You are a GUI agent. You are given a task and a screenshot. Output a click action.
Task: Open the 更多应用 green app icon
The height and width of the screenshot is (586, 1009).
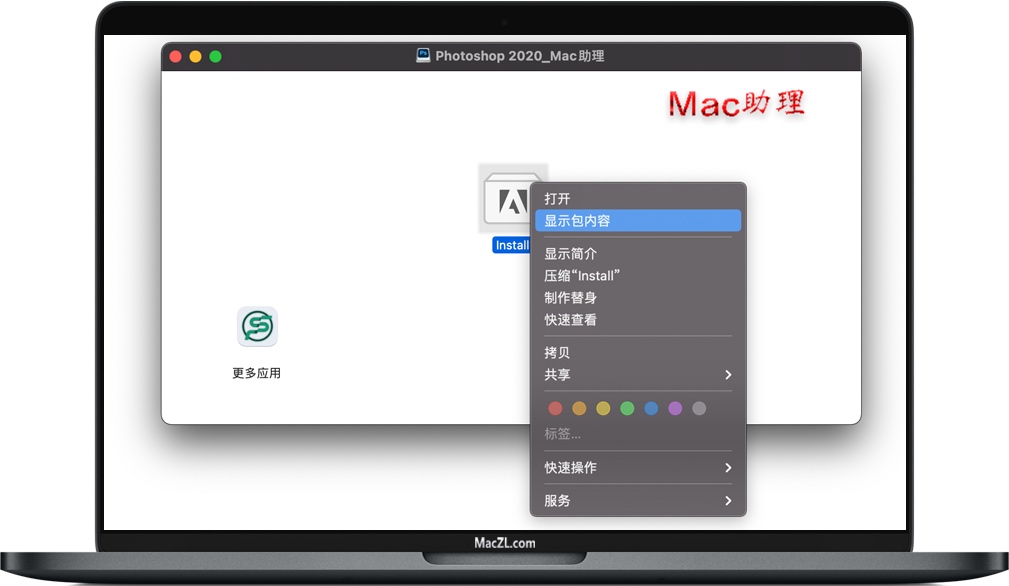(x=257, y=327)
